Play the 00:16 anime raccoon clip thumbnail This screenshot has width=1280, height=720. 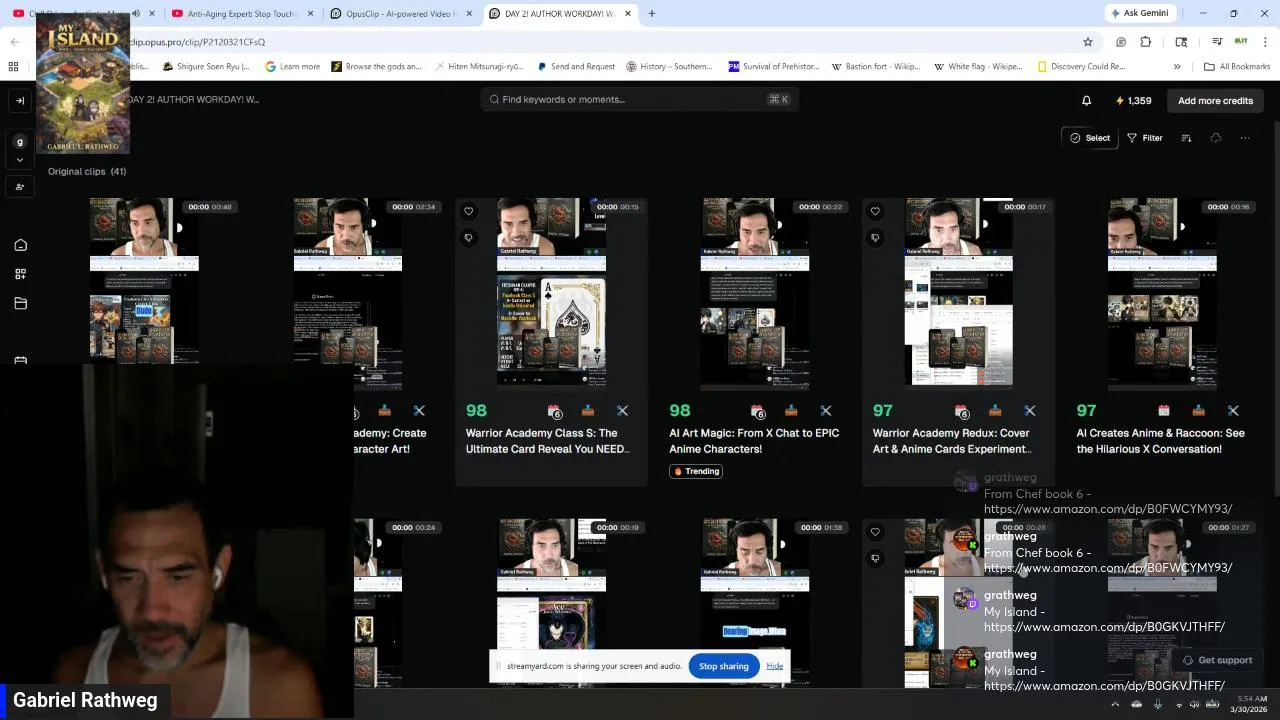pyautogui.click(x=1162, y=293)
